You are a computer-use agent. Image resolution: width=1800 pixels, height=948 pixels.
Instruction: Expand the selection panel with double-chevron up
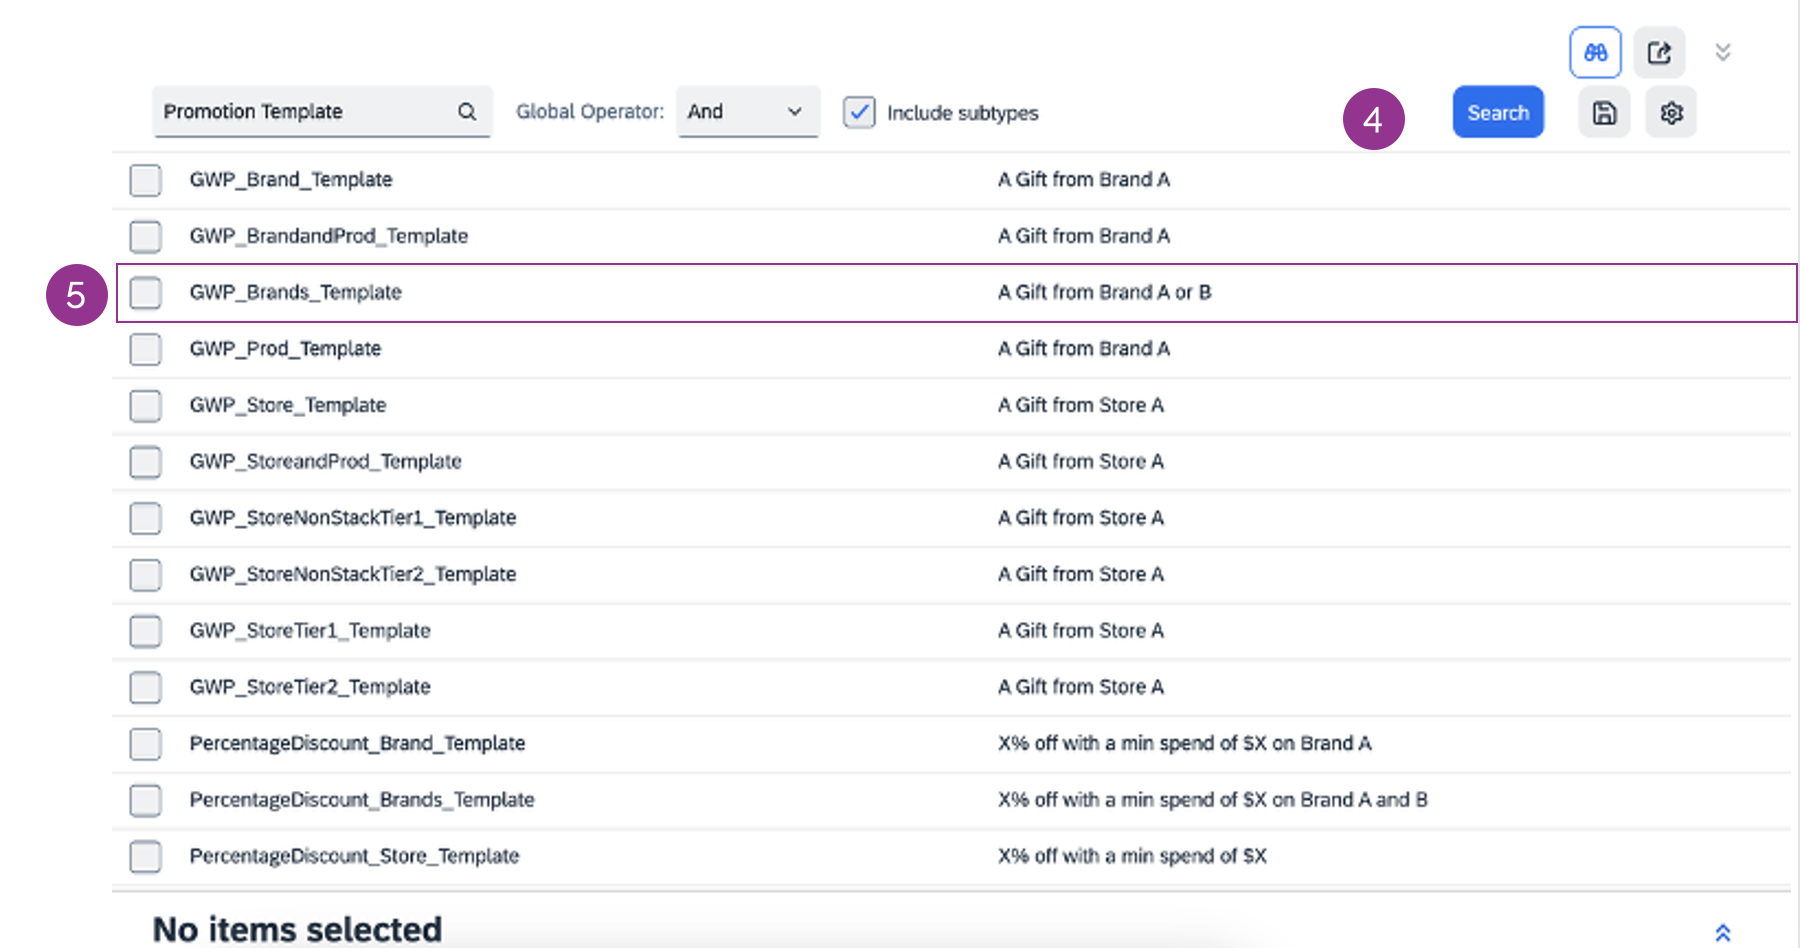(1722, 932)
